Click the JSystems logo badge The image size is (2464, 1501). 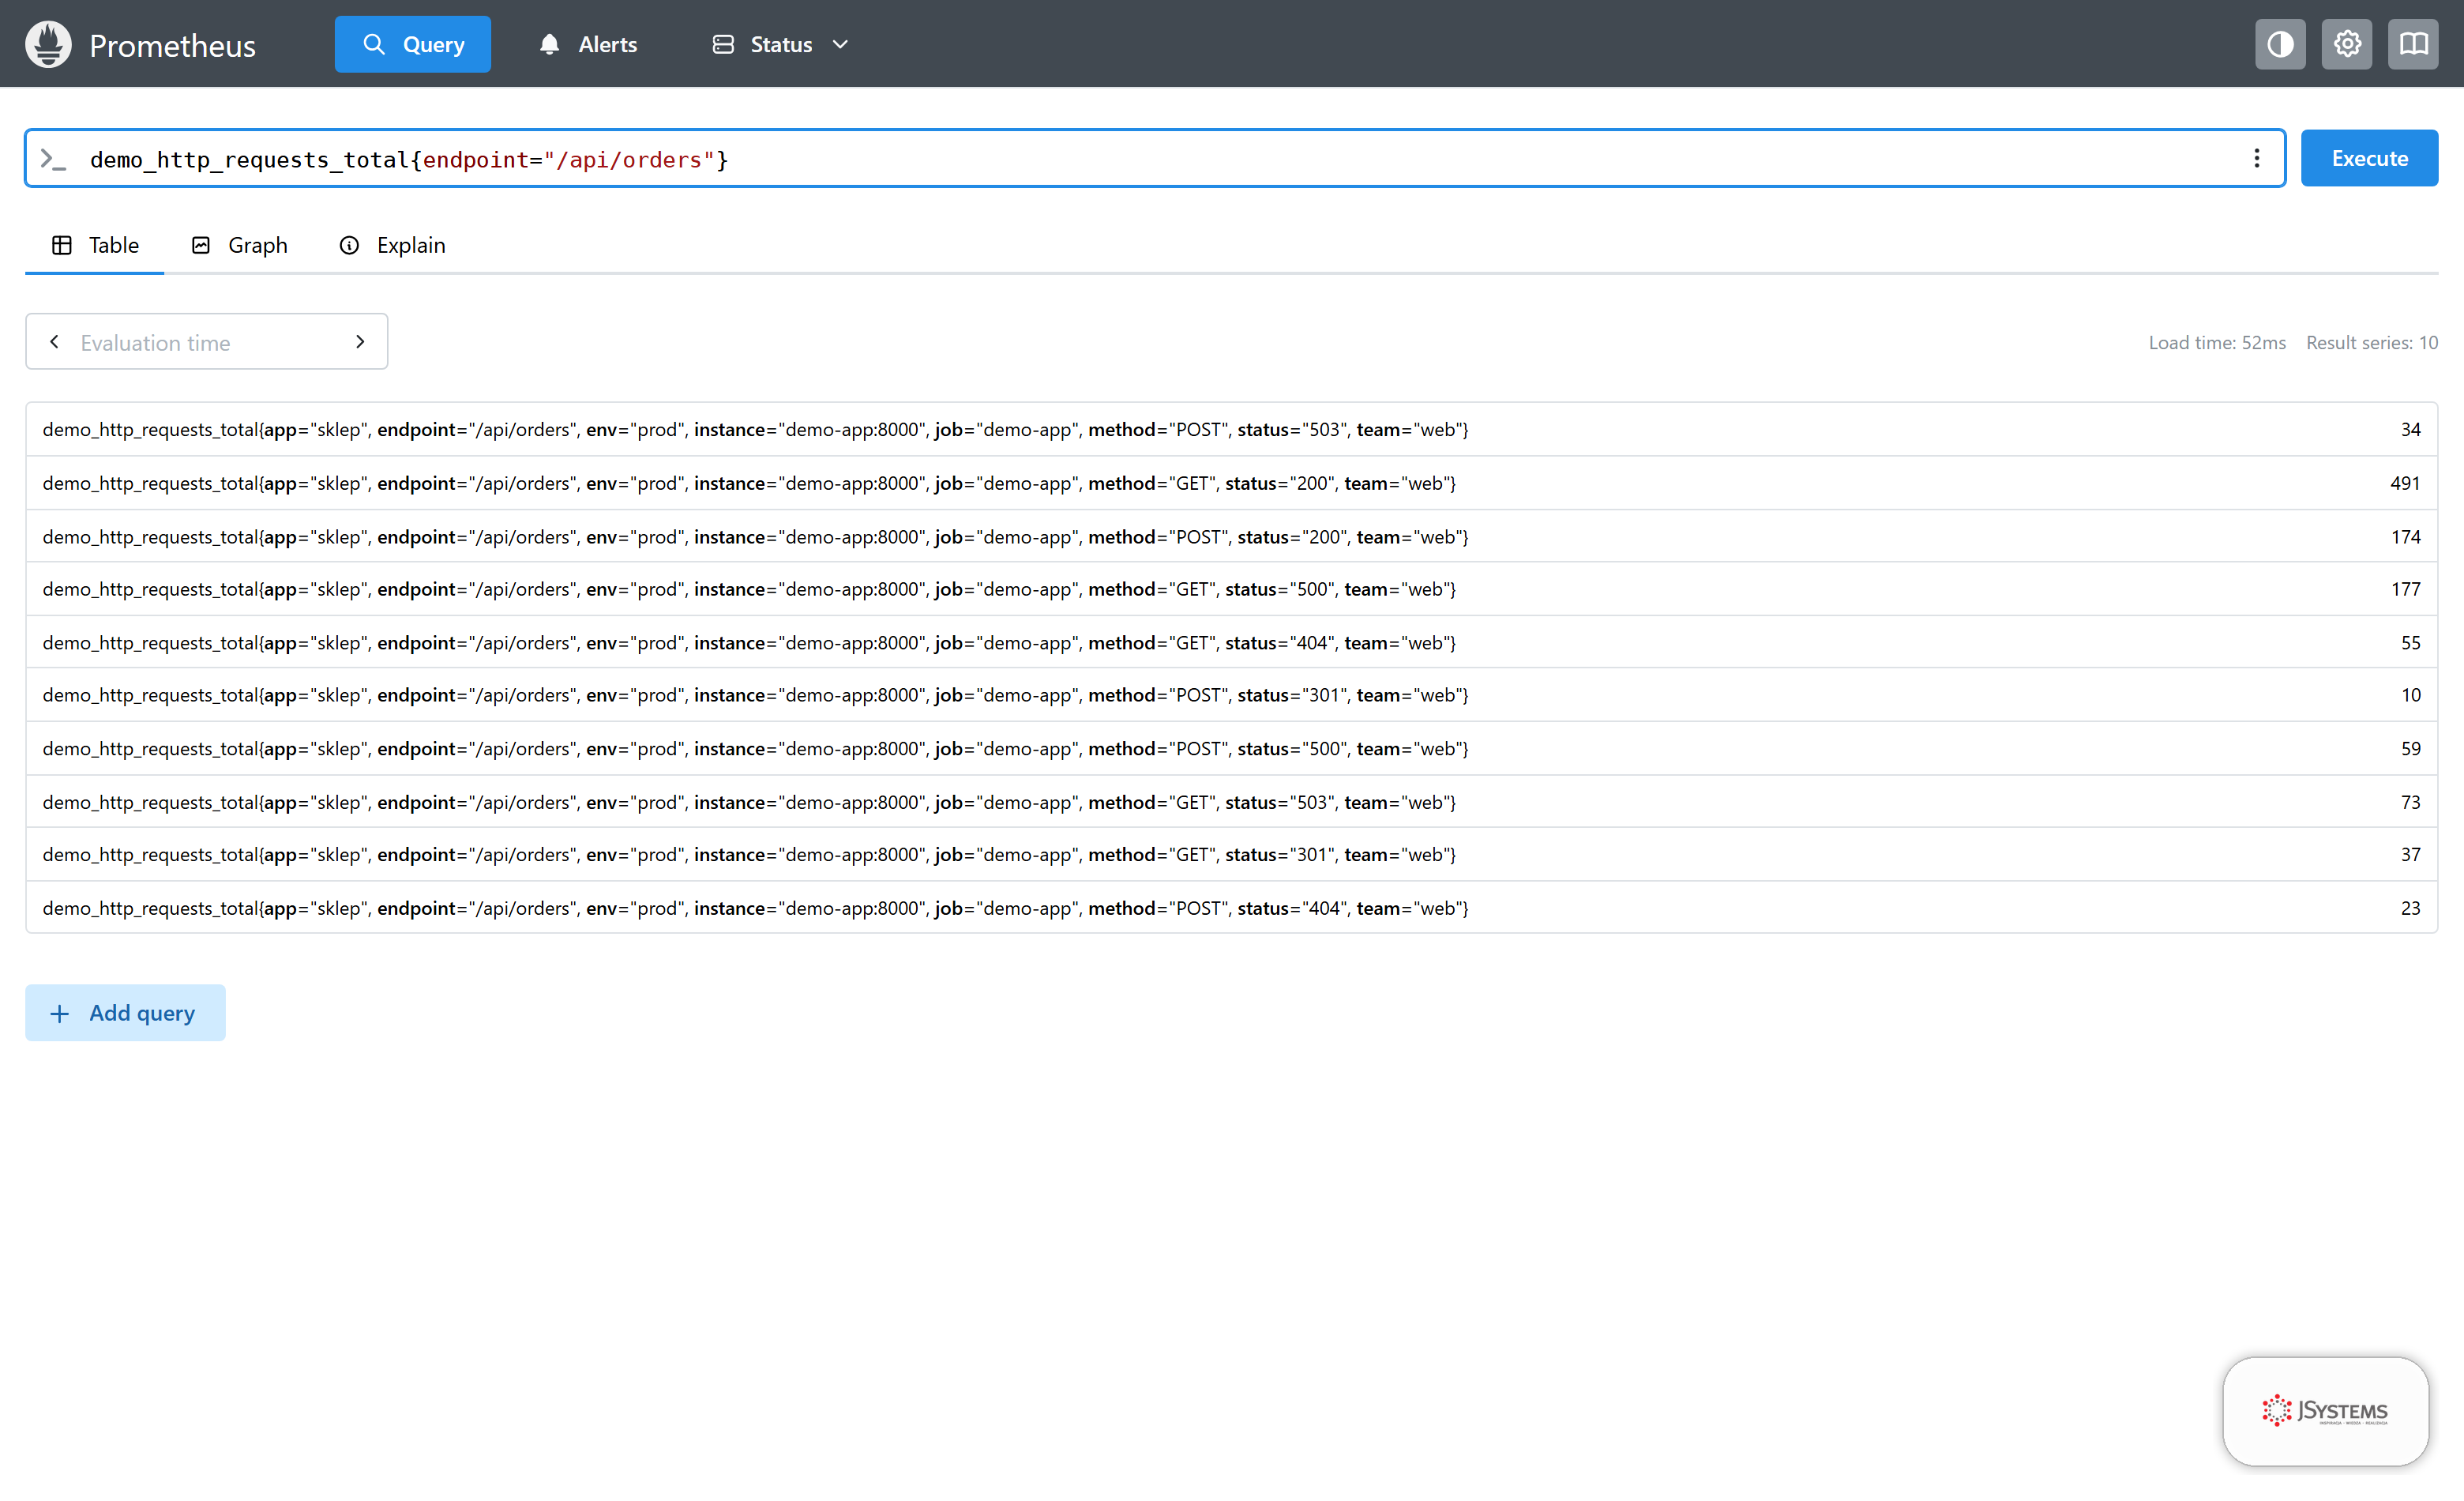click(2325, 1410)
